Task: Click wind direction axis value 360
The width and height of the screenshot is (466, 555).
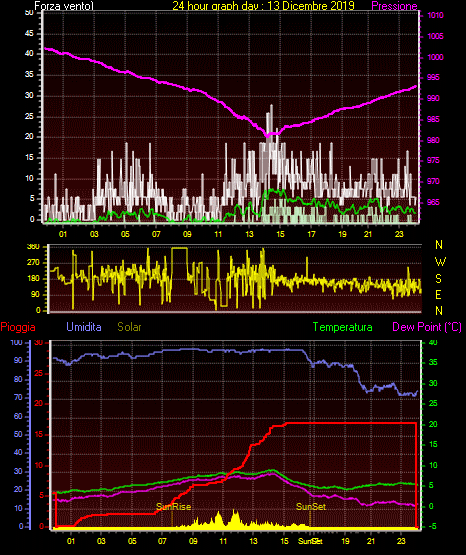Action: 33,246
